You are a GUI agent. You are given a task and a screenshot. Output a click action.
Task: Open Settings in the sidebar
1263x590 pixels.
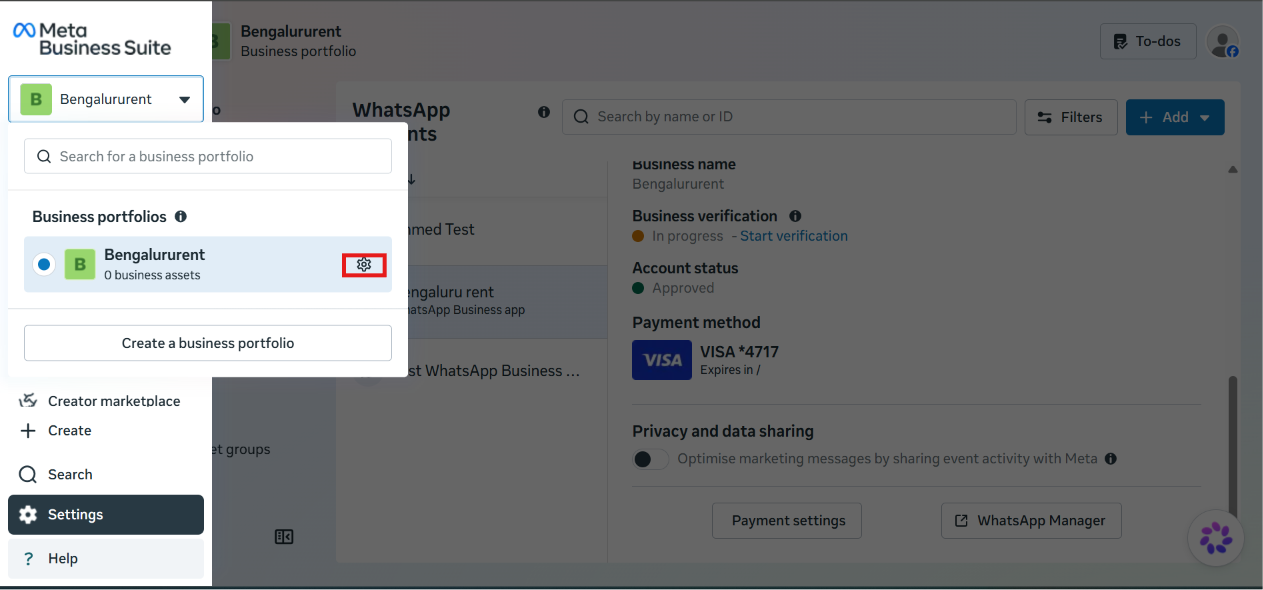click(106, 515)
